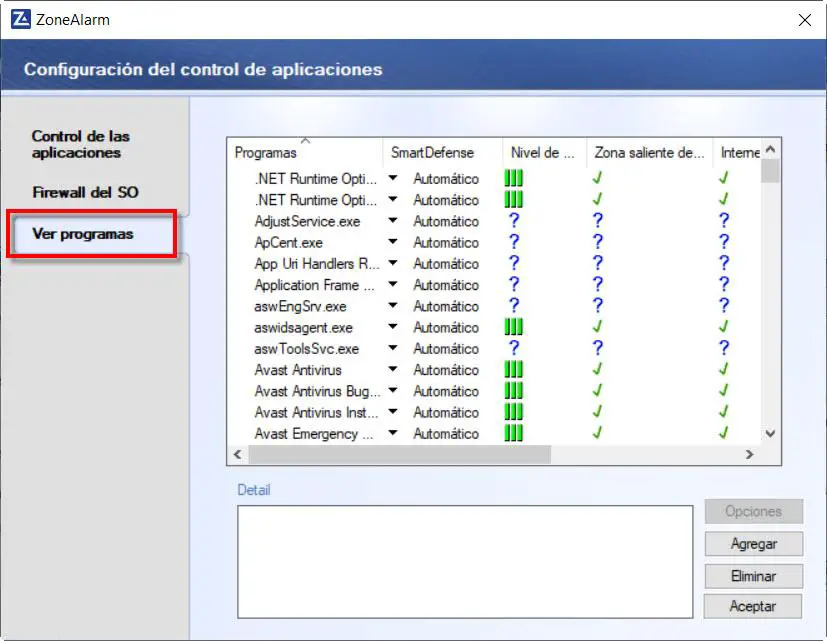
Task: Open SmartDefense dropdown for Avast Emergency row
Action: 392,433
